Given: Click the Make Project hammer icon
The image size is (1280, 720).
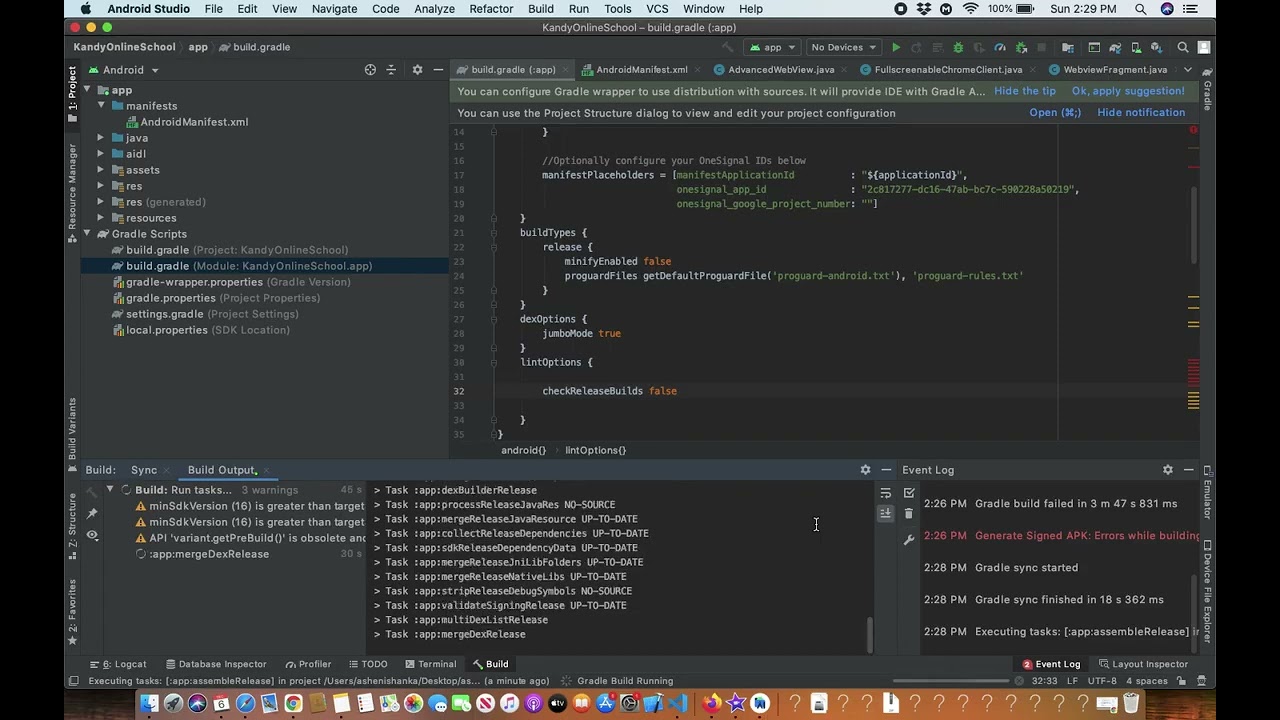Looking at the screenshot, I should pos(727,47).
